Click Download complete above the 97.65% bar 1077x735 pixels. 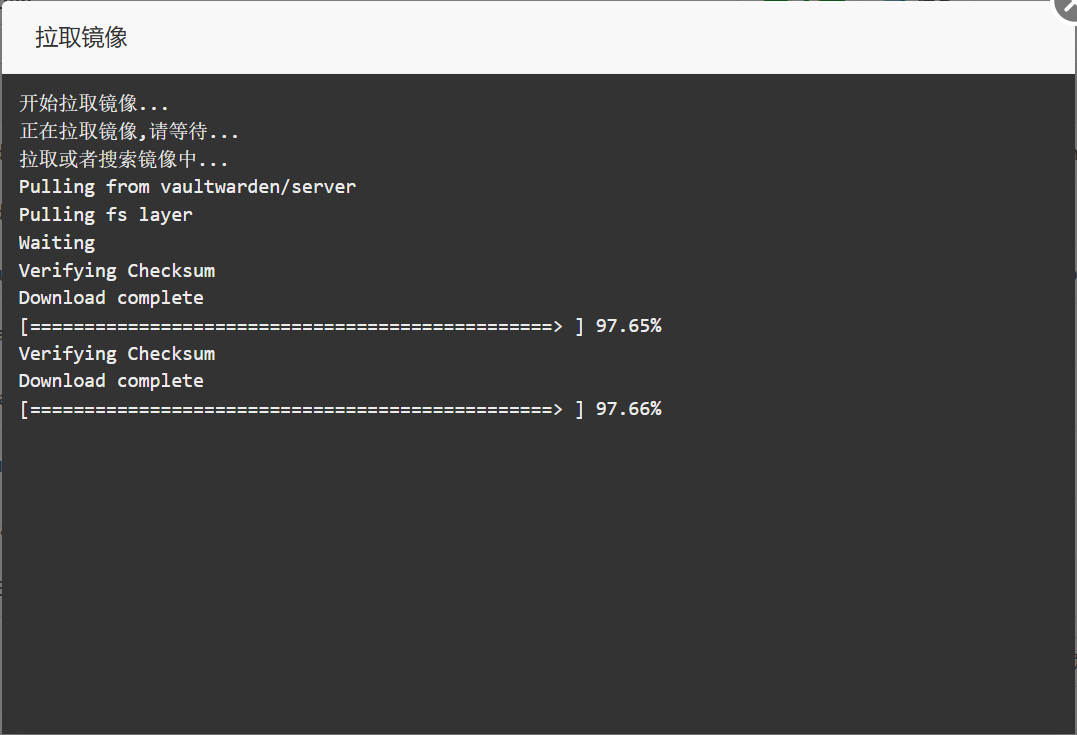tap(111, 298)
